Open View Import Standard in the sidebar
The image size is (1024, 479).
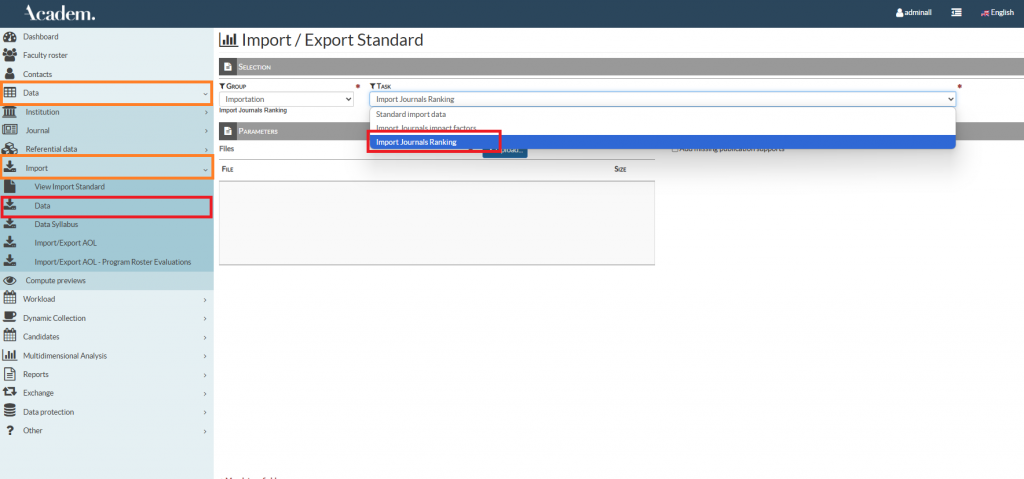pos(69,187)
